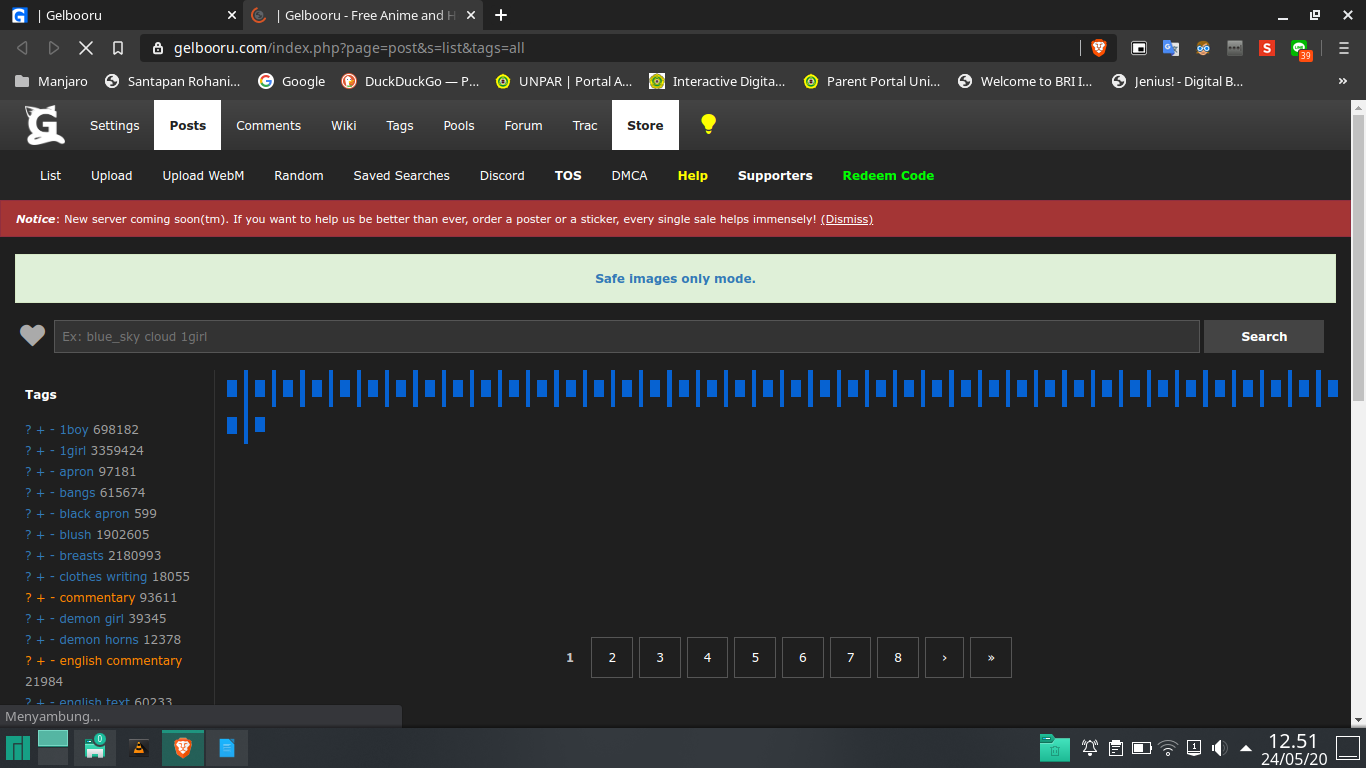This screenshot has width=1366, height=768.
Task: Open the Manjaro bookmarks folder
Action: [x=51, y=81]
